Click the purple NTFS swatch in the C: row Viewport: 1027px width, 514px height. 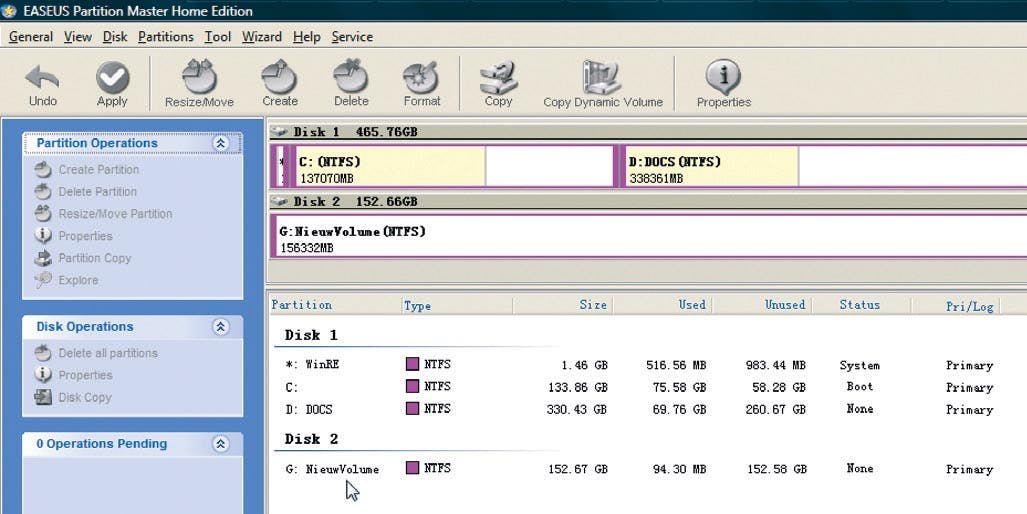point(412,386)
